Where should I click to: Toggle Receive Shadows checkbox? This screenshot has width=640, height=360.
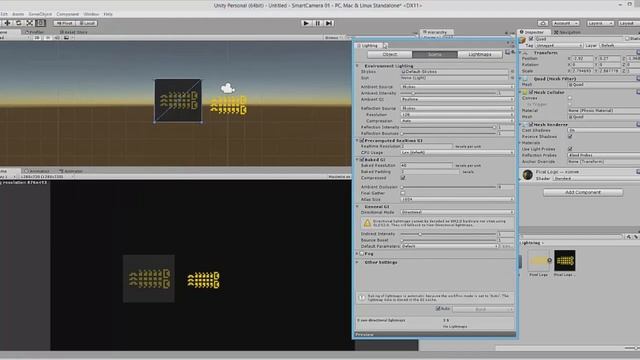[x=570, y=136]
